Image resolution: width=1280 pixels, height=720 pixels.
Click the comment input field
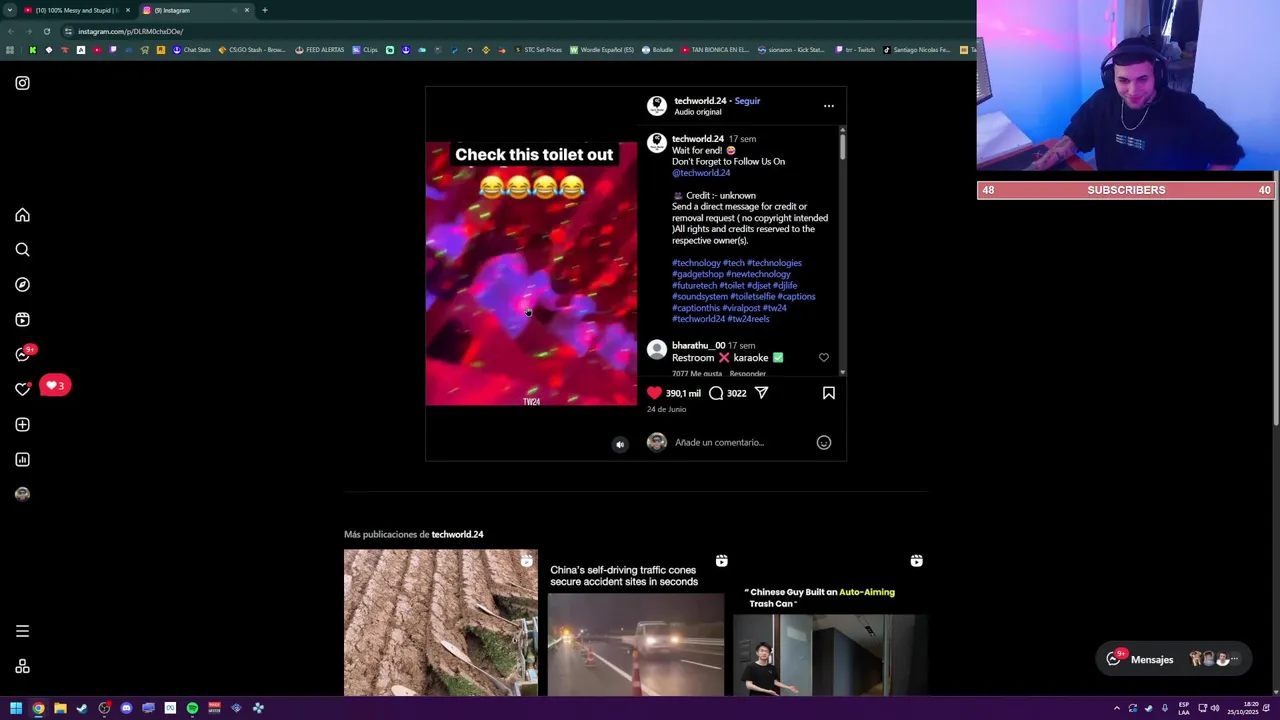click(x=740, y=442)
